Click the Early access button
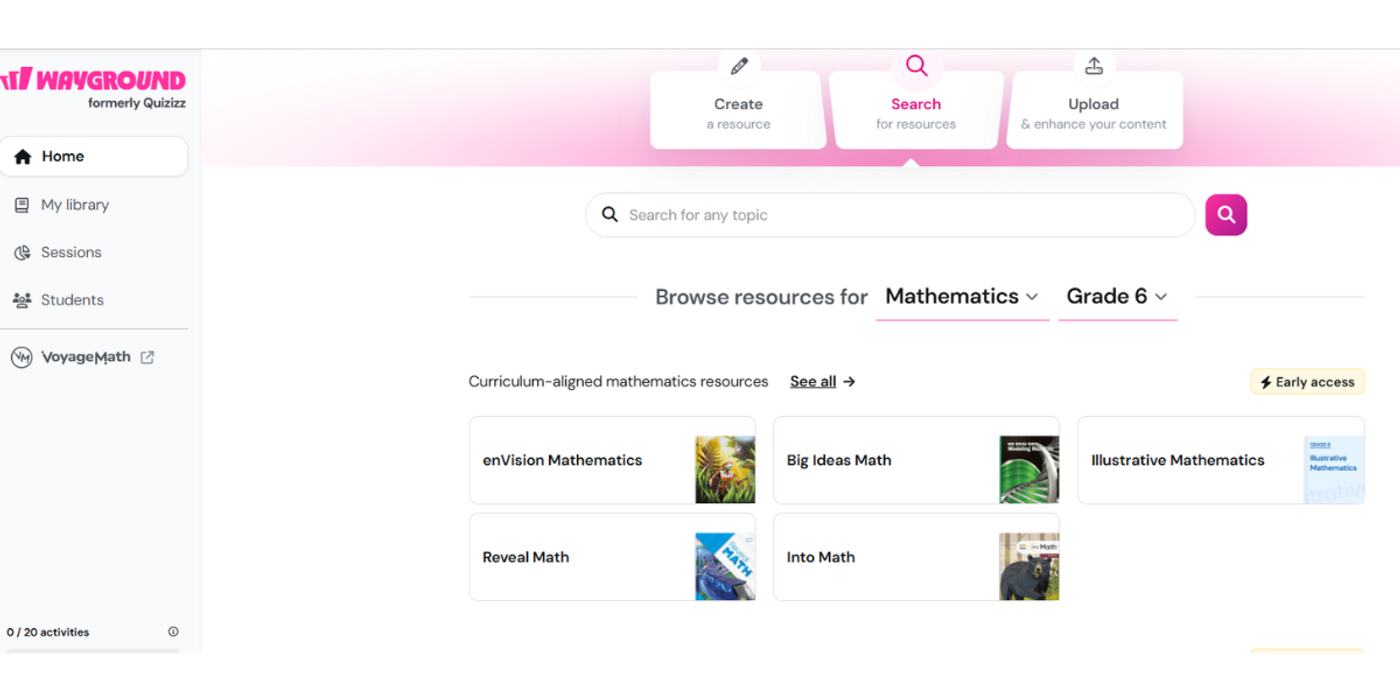 [x=1307, y=381]
